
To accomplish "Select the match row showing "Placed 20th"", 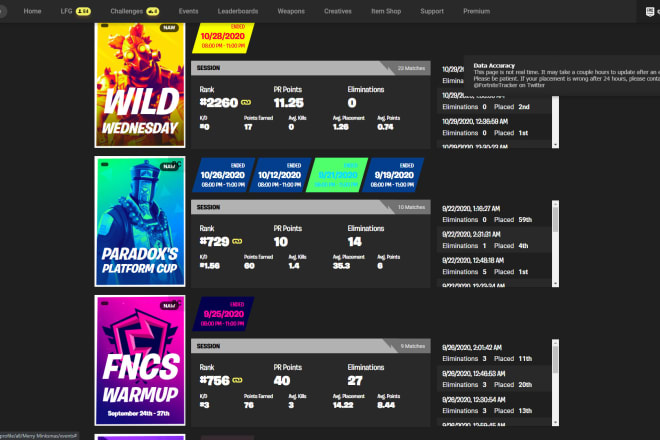I will pos(494,379).
